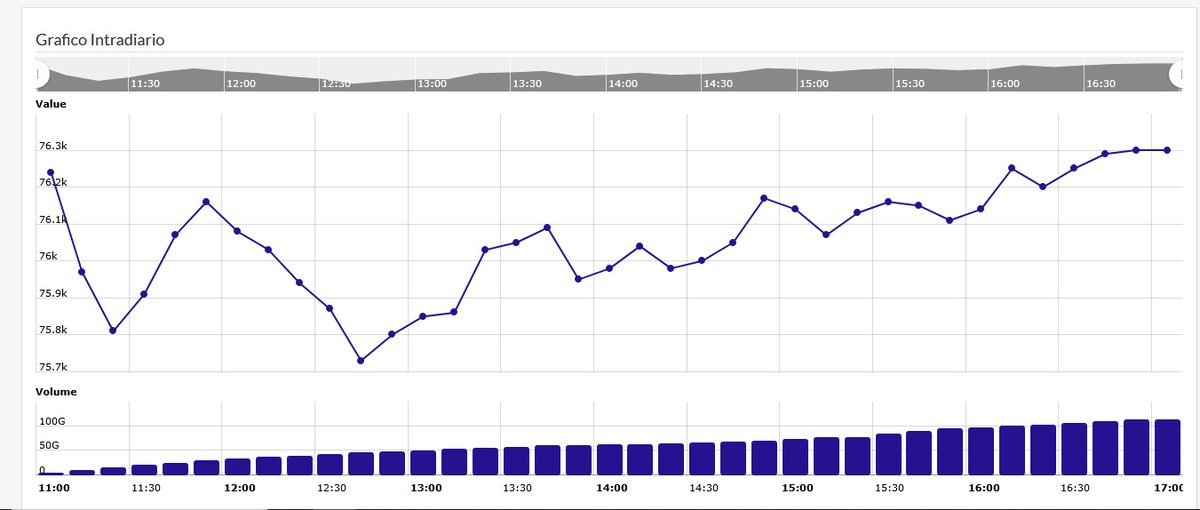Select the 16:10 data point near 76.25k

(x=1012, y=168)
